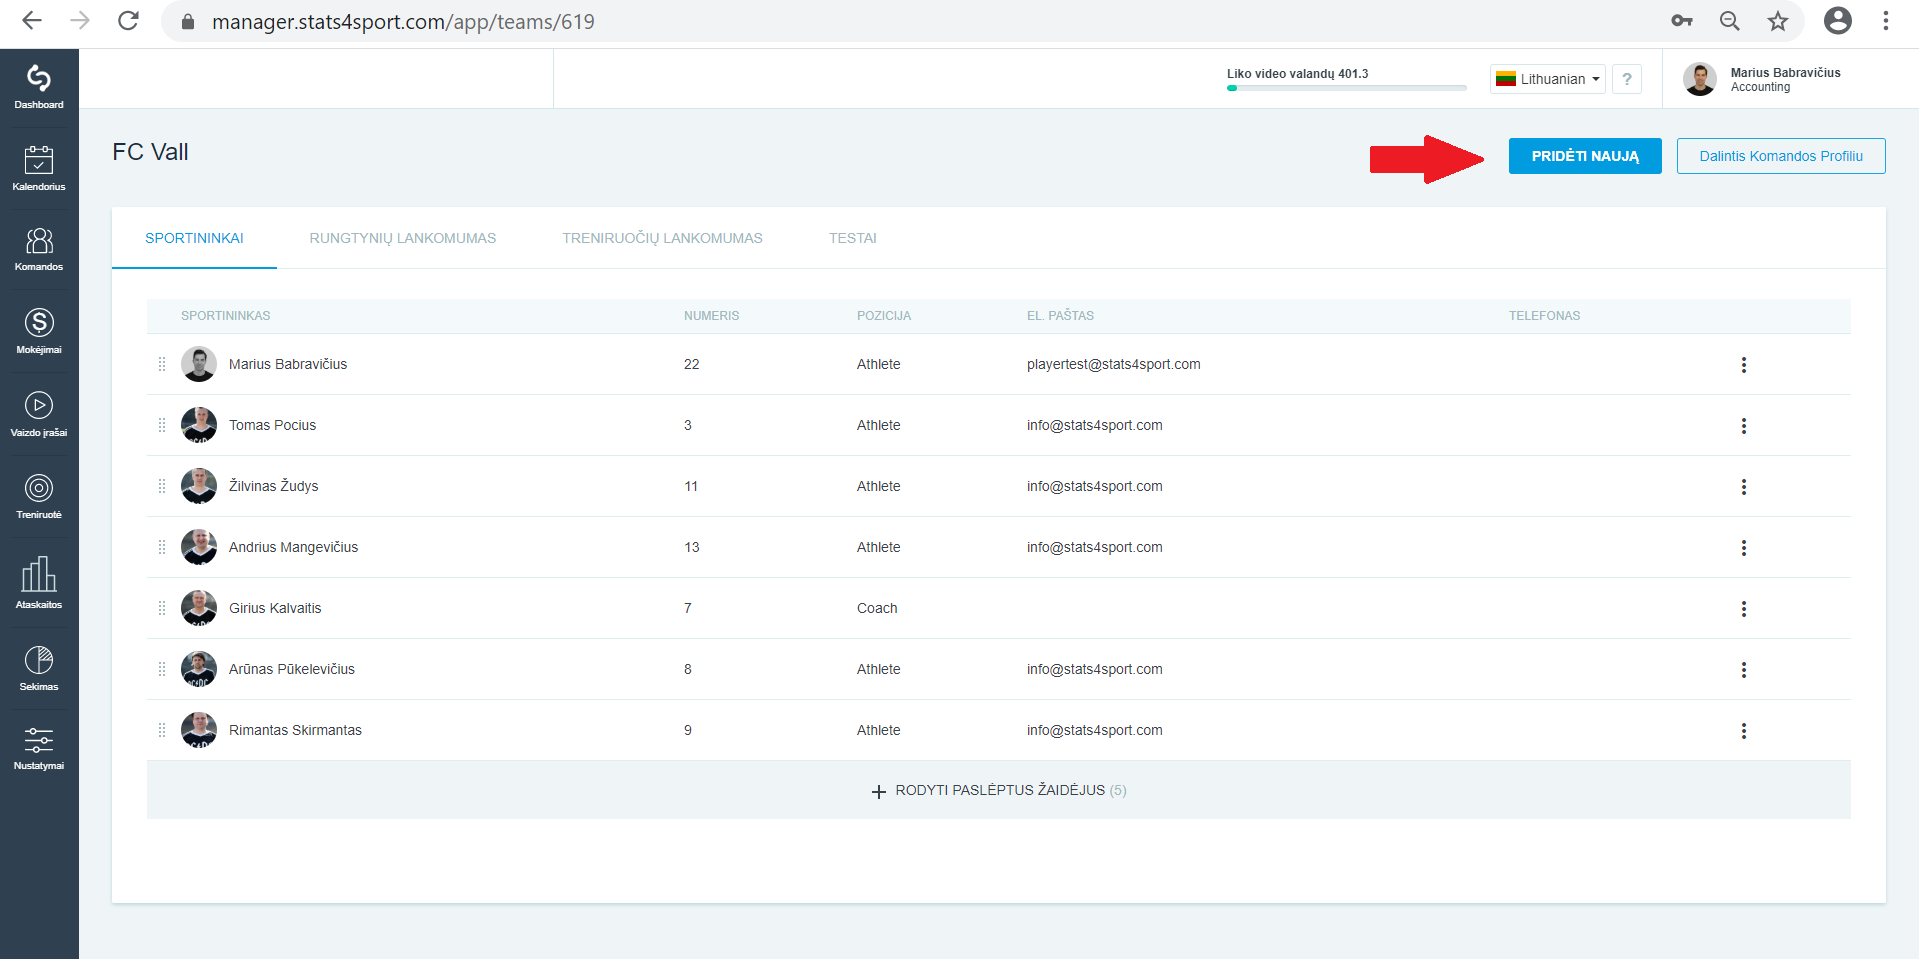The width and height of the screenshot is (1919, 959).
Task: Click Dalintis Komandos Profiliu button
Action: coord(1781,156)
